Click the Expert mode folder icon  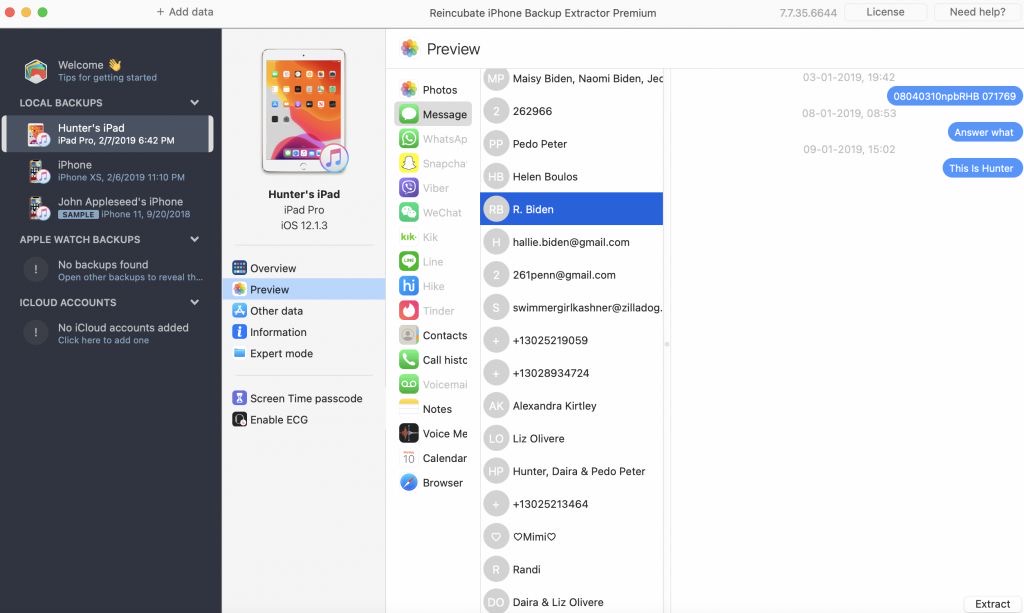pos(240,353)
